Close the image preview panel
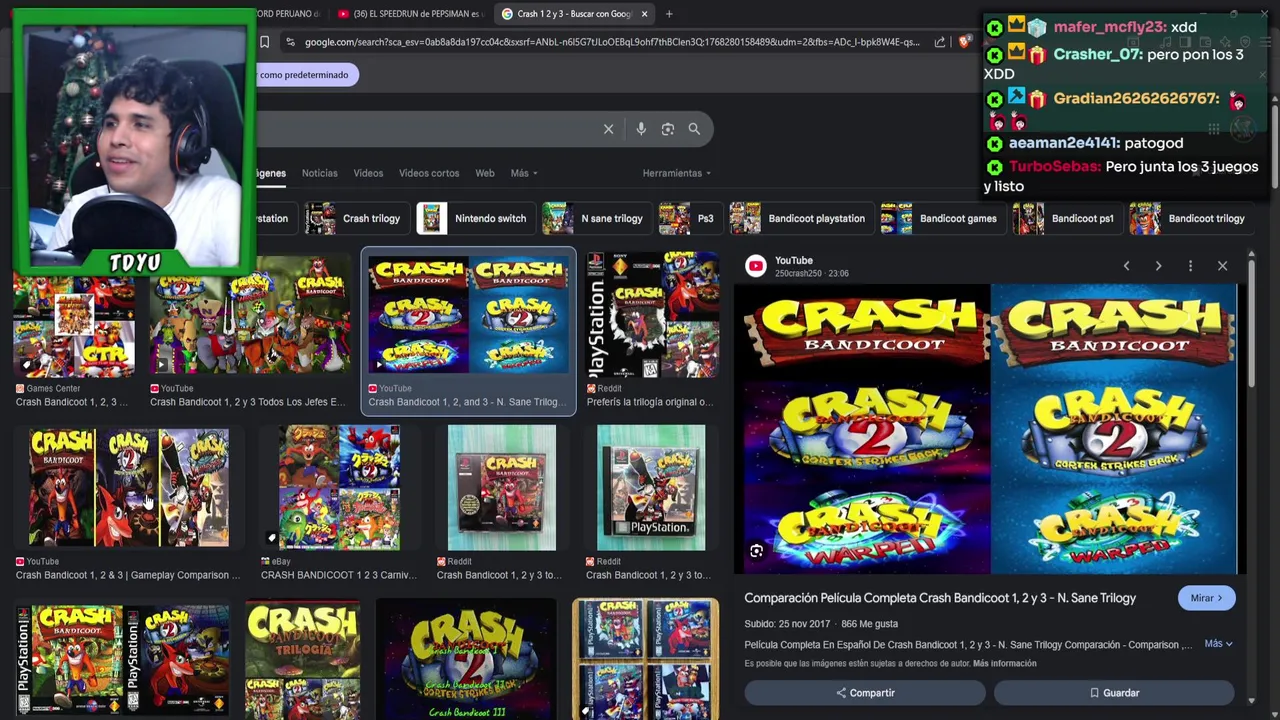 point(1222,266)
